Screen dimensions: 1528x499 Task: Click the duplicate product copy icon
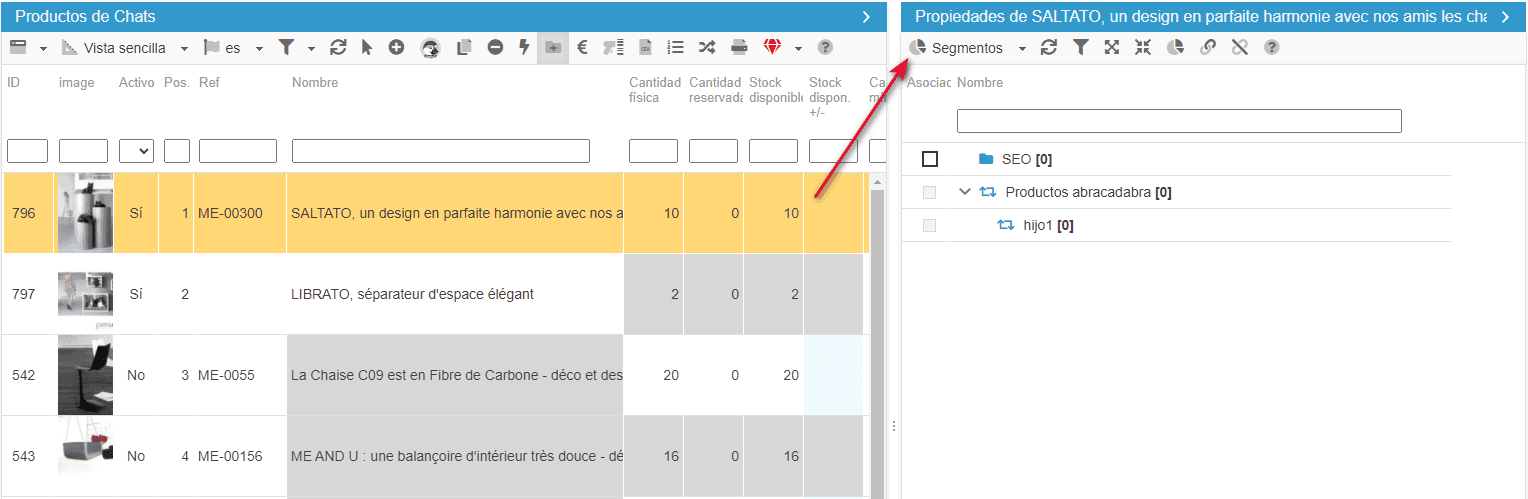click(x=464, y=47)
